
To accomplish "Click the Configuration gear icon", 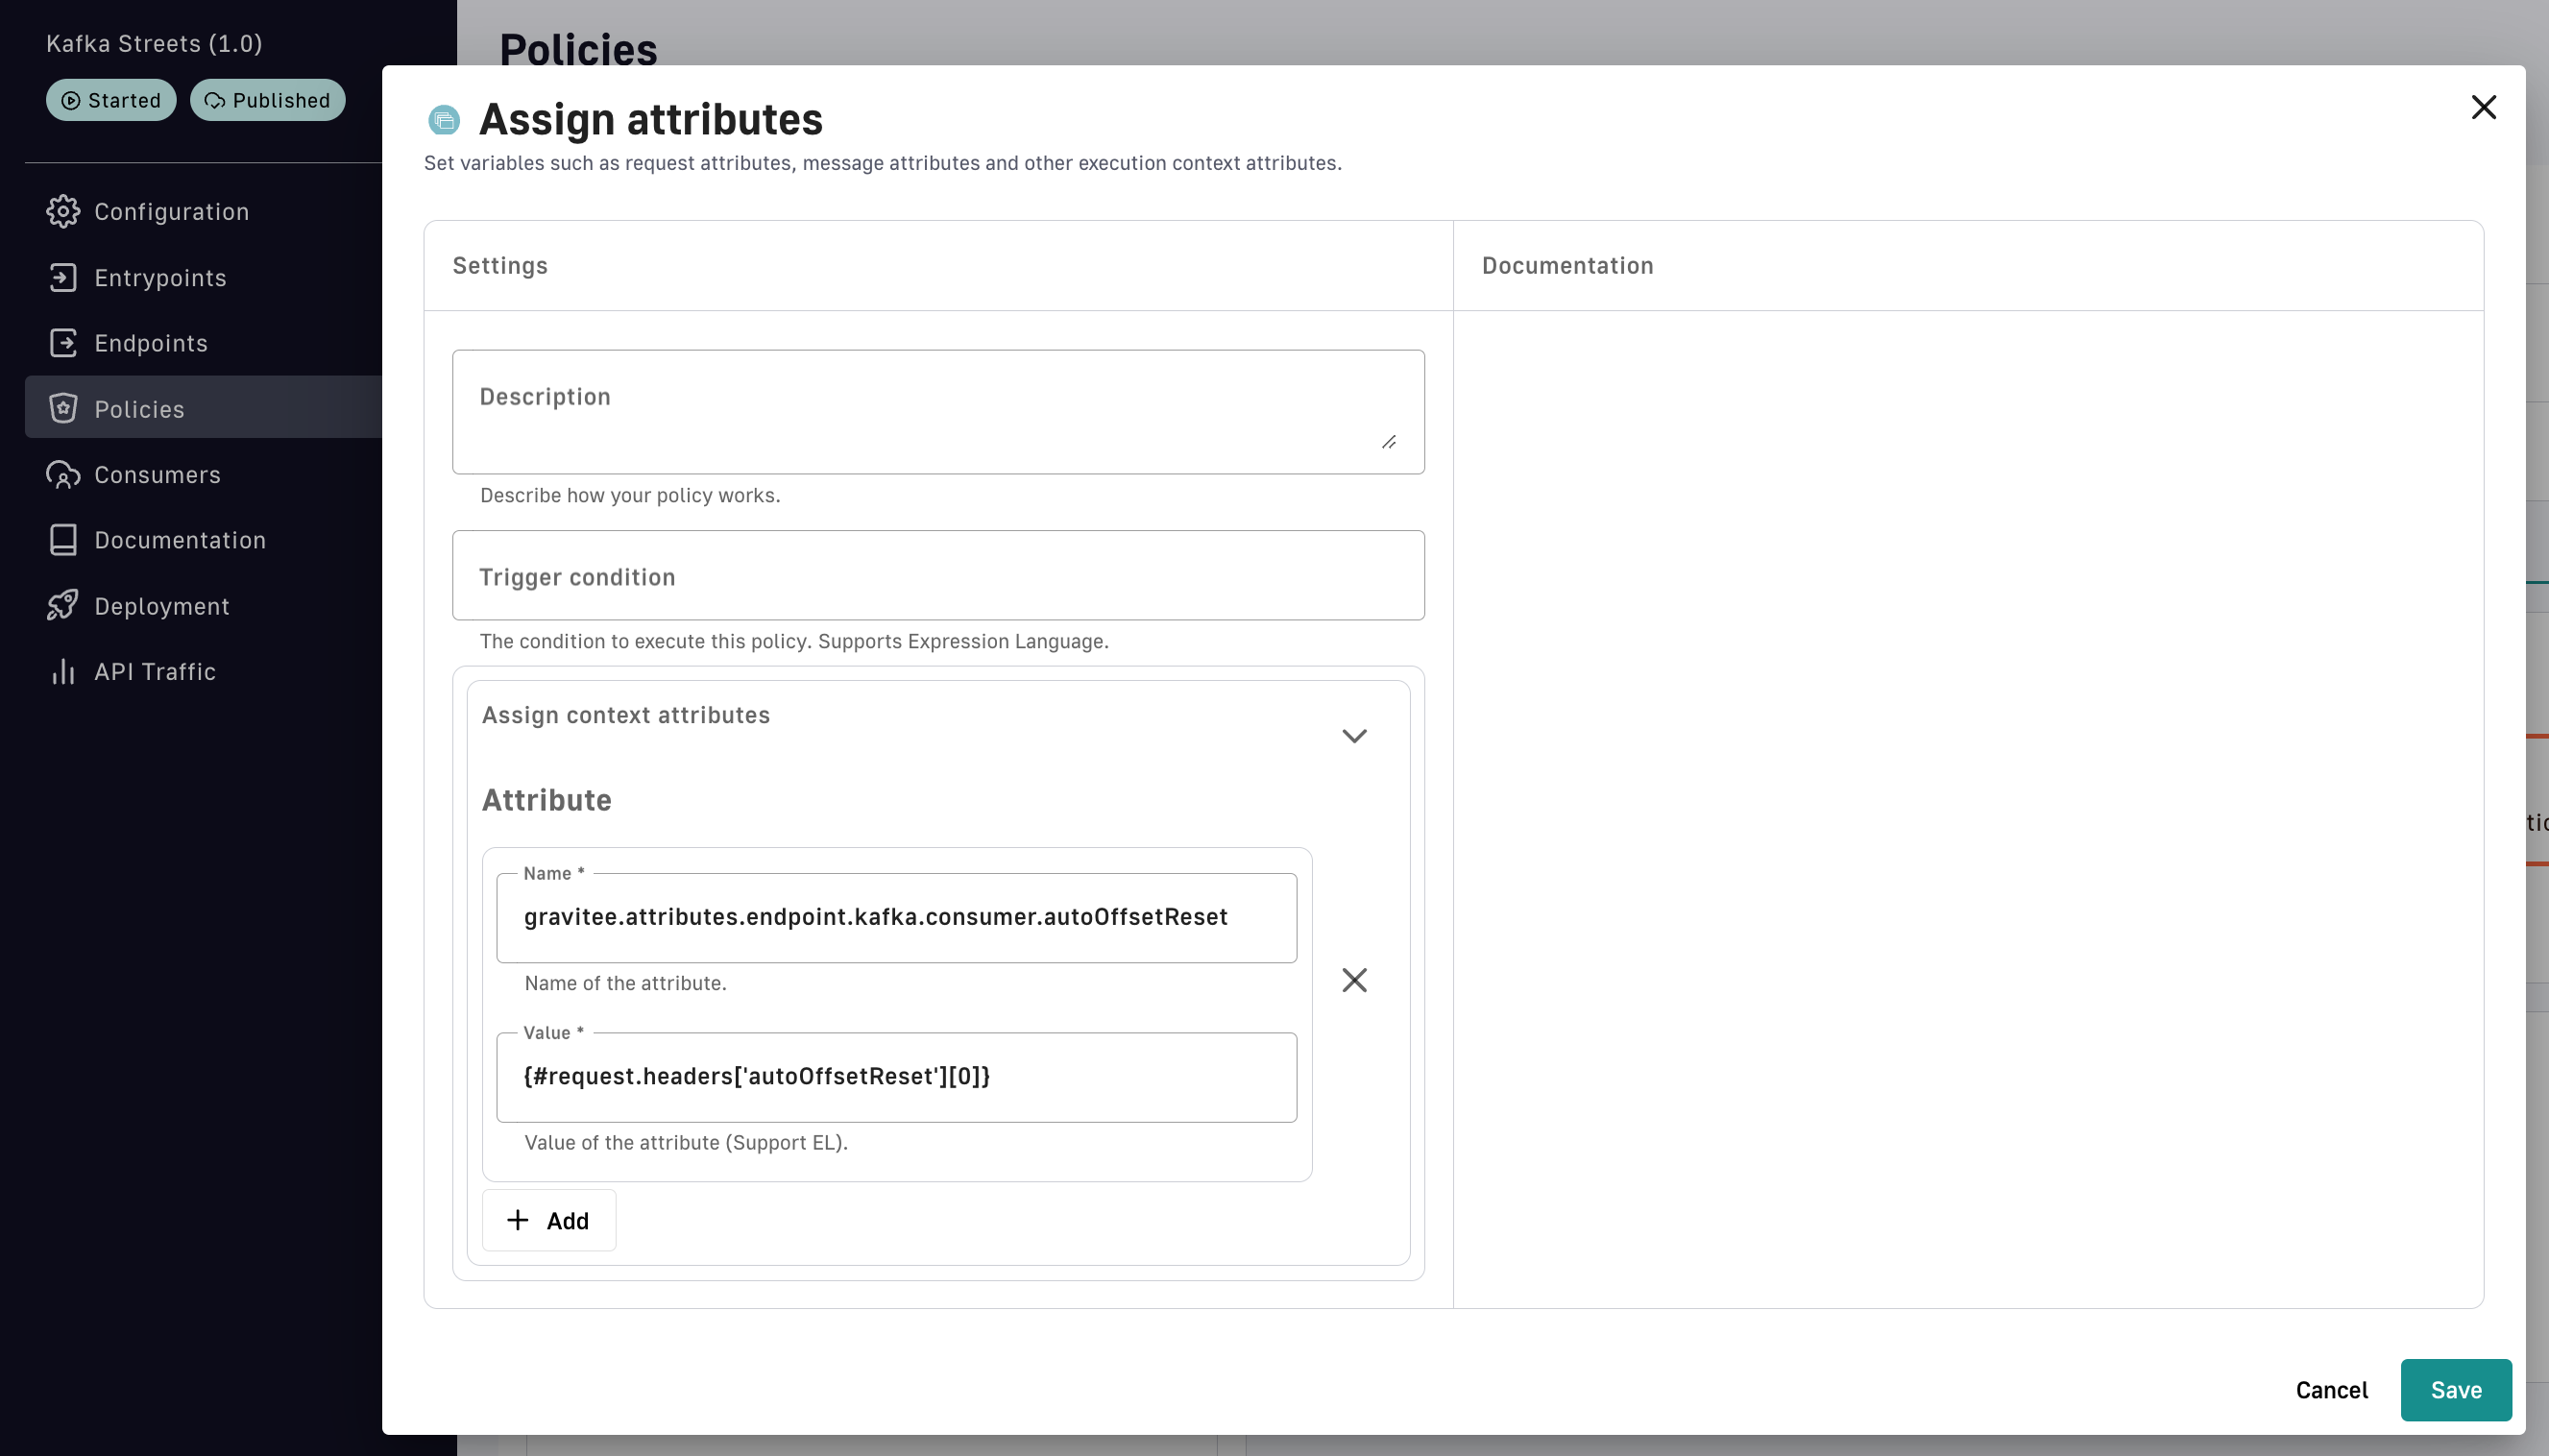I will point(63,211).
